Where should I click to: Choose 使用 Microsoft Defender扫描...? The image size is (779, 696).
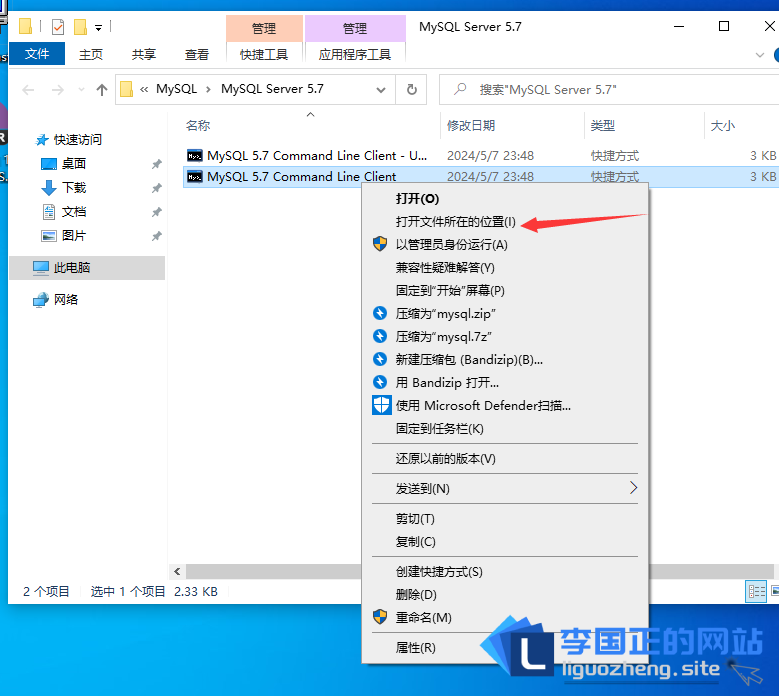coord(505,405)
